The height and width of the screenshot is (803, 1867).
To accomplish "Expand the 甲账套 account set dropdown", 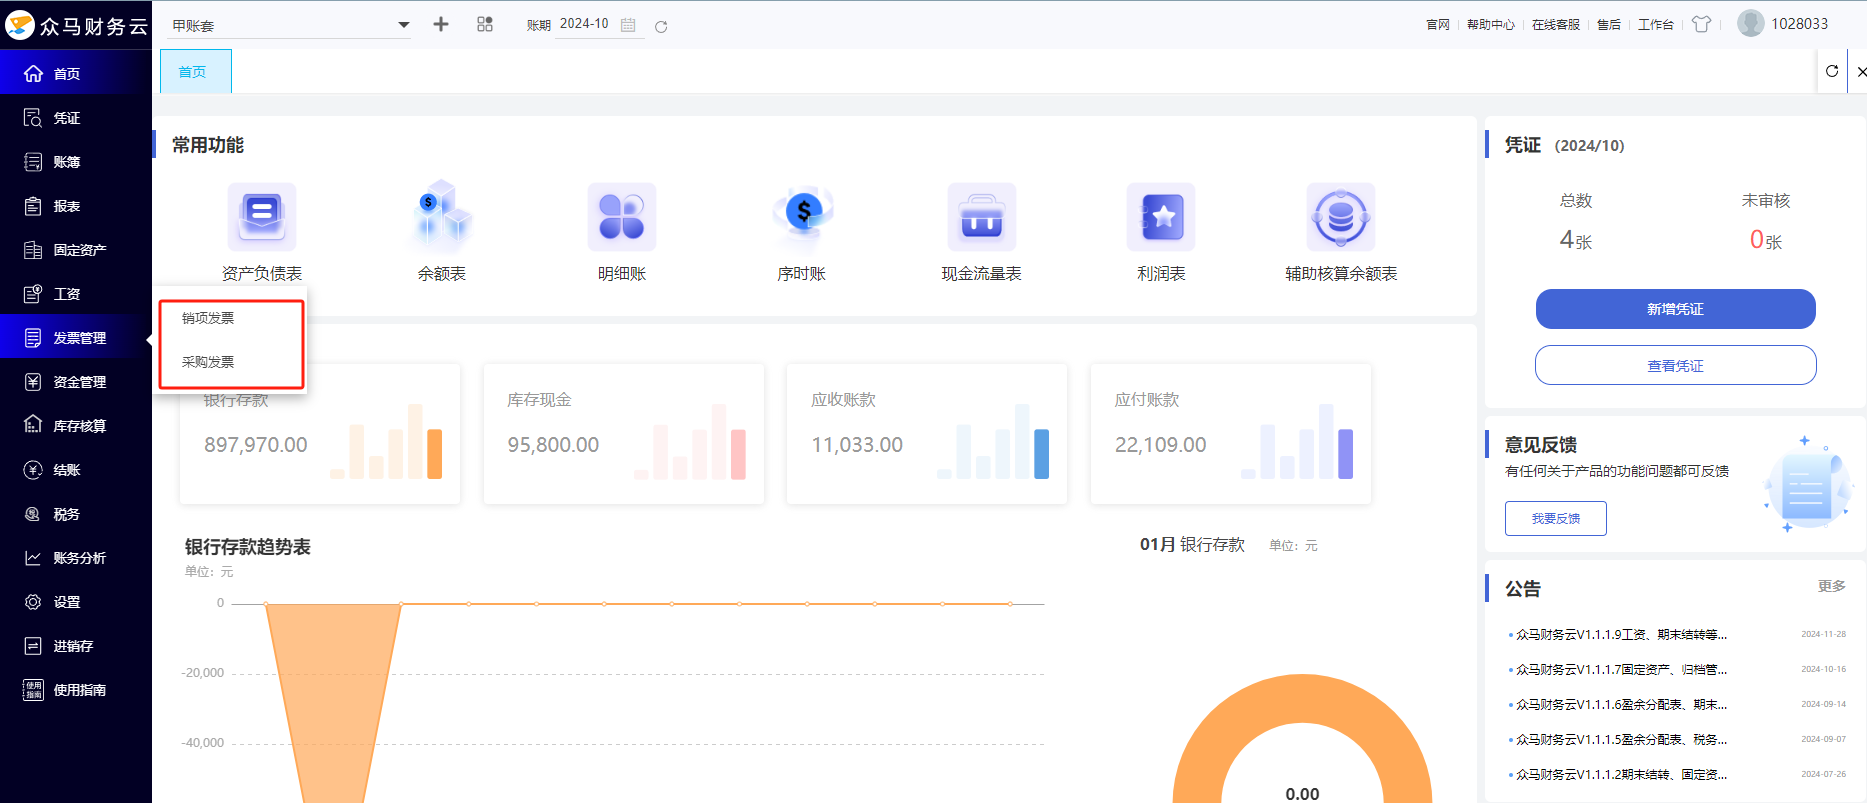I will [290, 25].
